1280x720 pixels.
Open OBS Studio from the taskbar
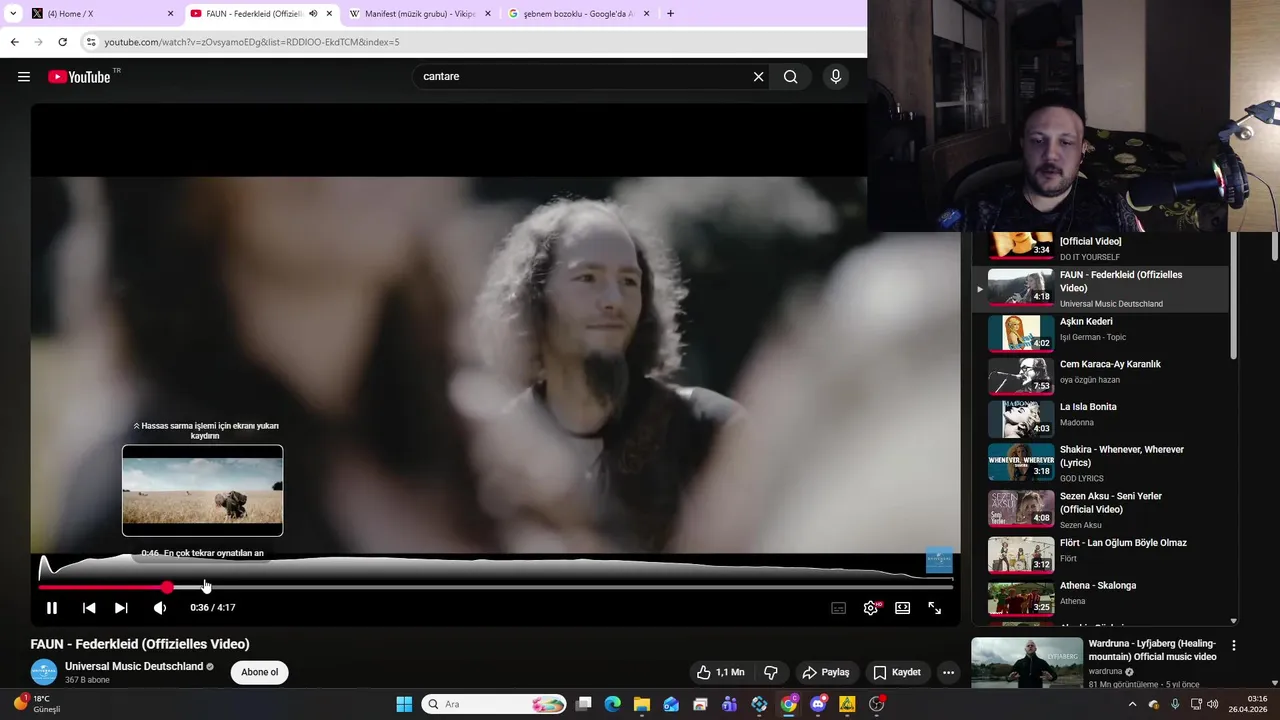[877, 704]
